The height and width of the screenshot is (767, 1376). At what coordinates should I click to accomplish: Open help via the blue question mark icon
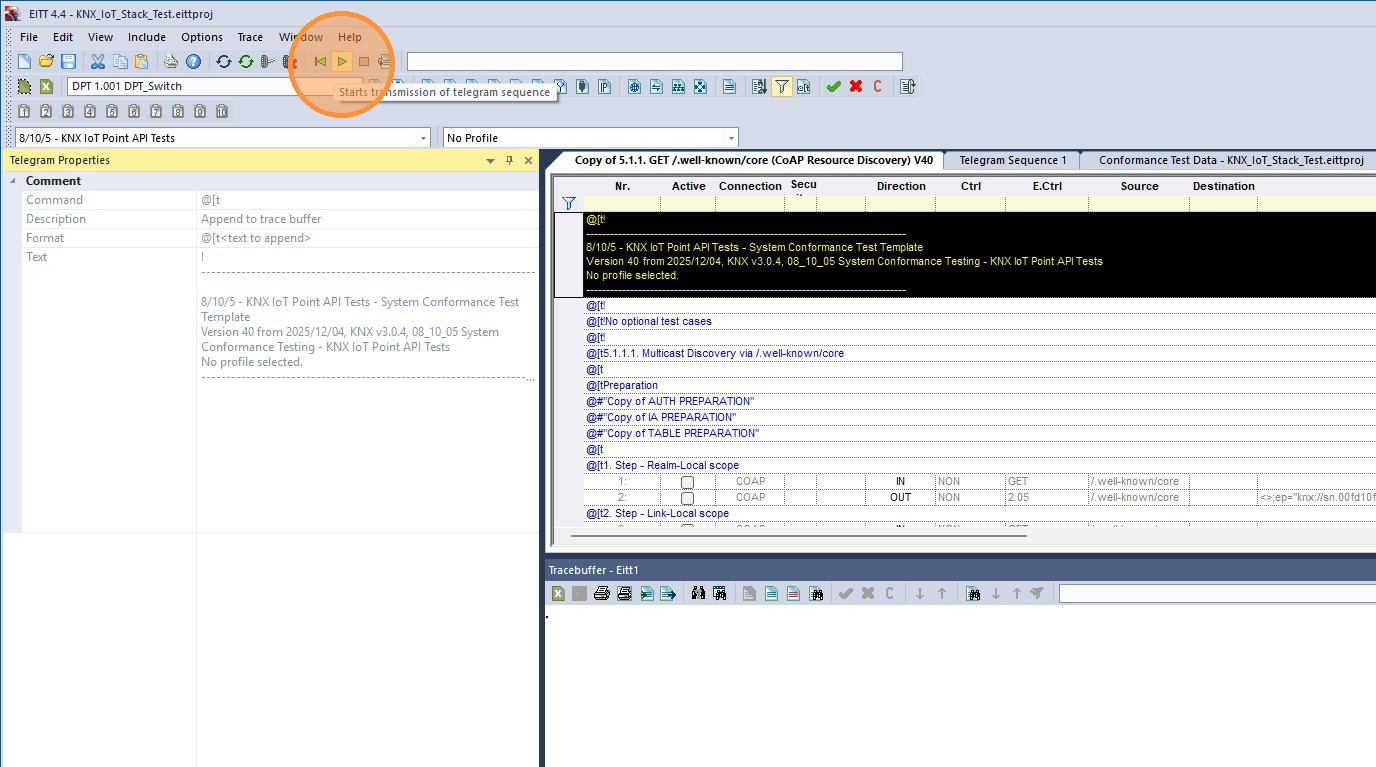point(193,62)
